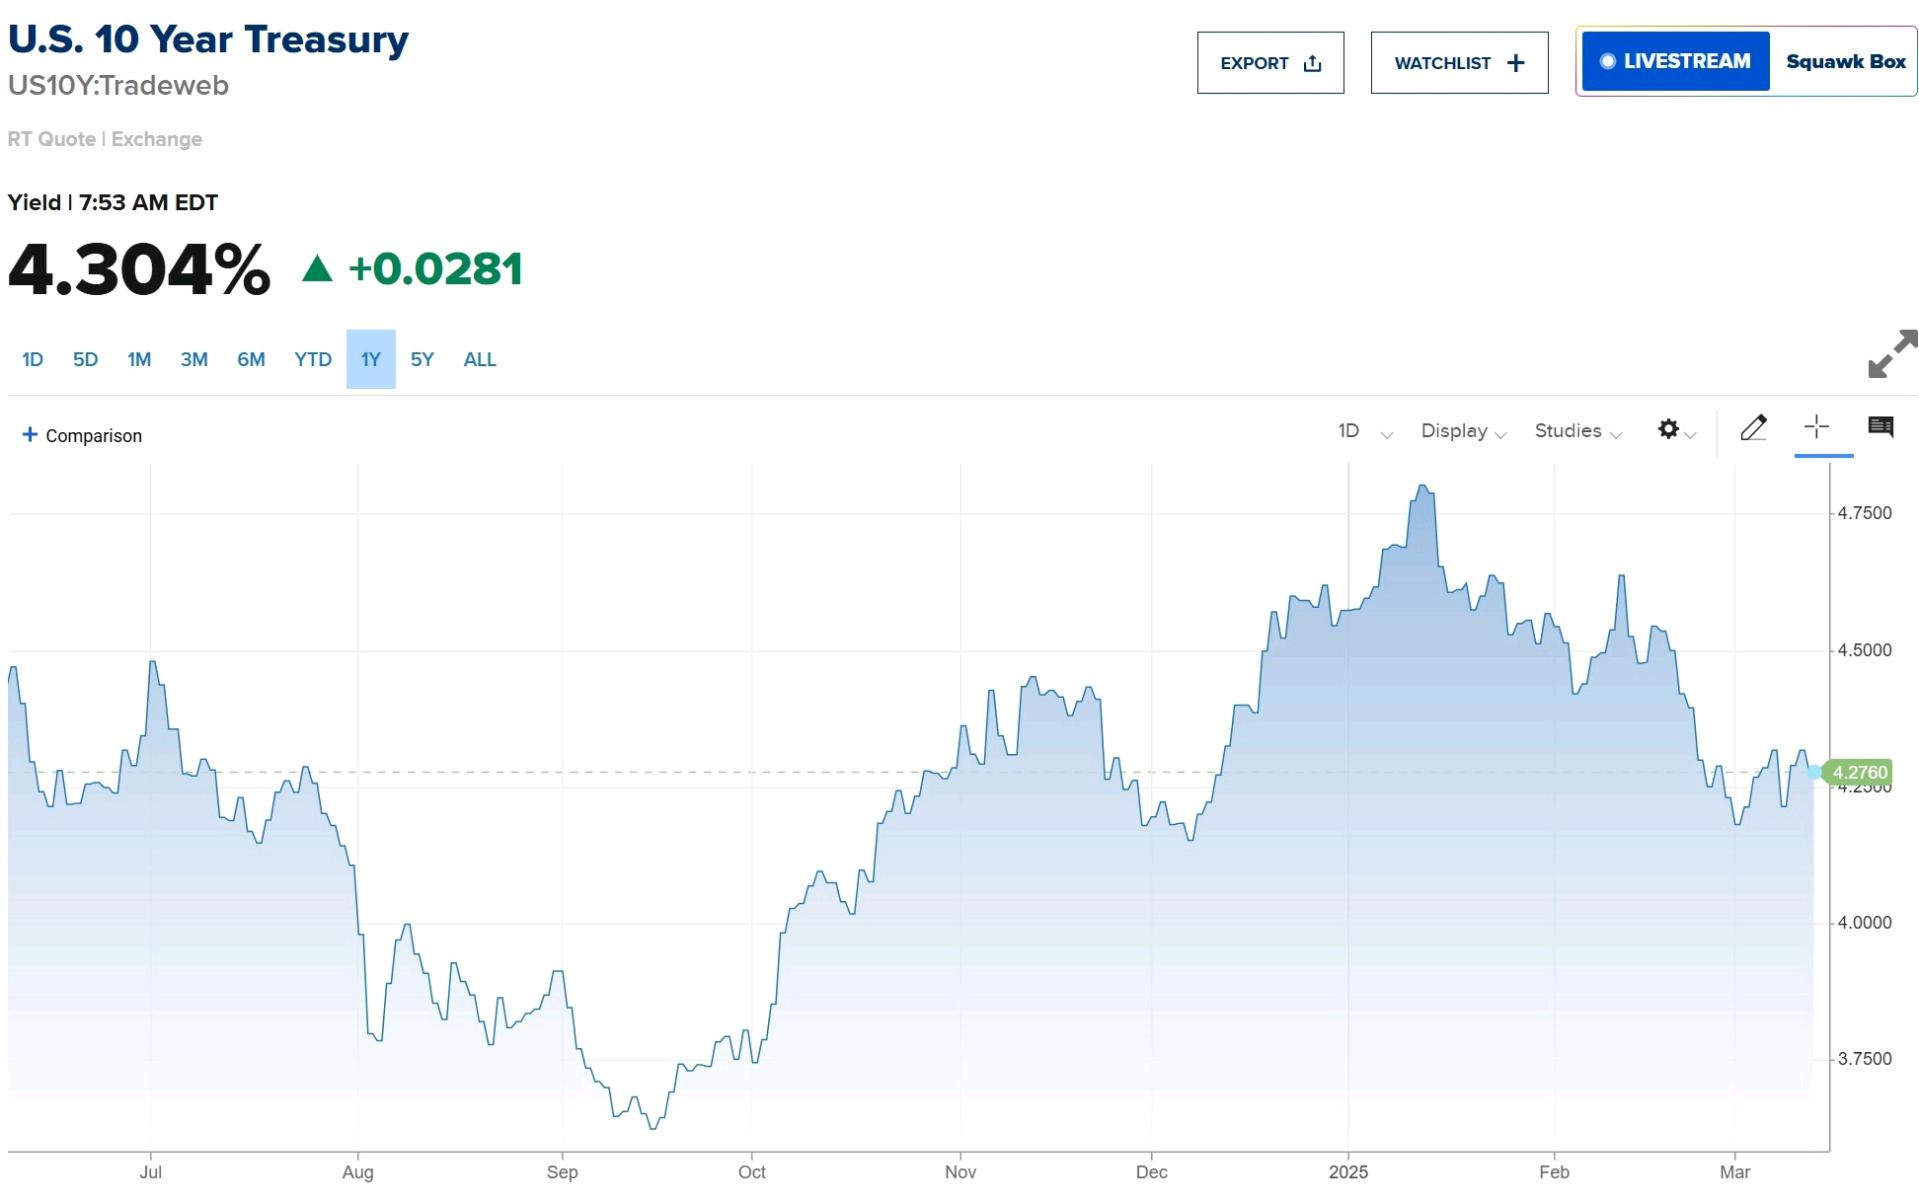The image size is (1919, 1204).
Task: Click the 4.2760 price marker label
Action: [1857, 772]
